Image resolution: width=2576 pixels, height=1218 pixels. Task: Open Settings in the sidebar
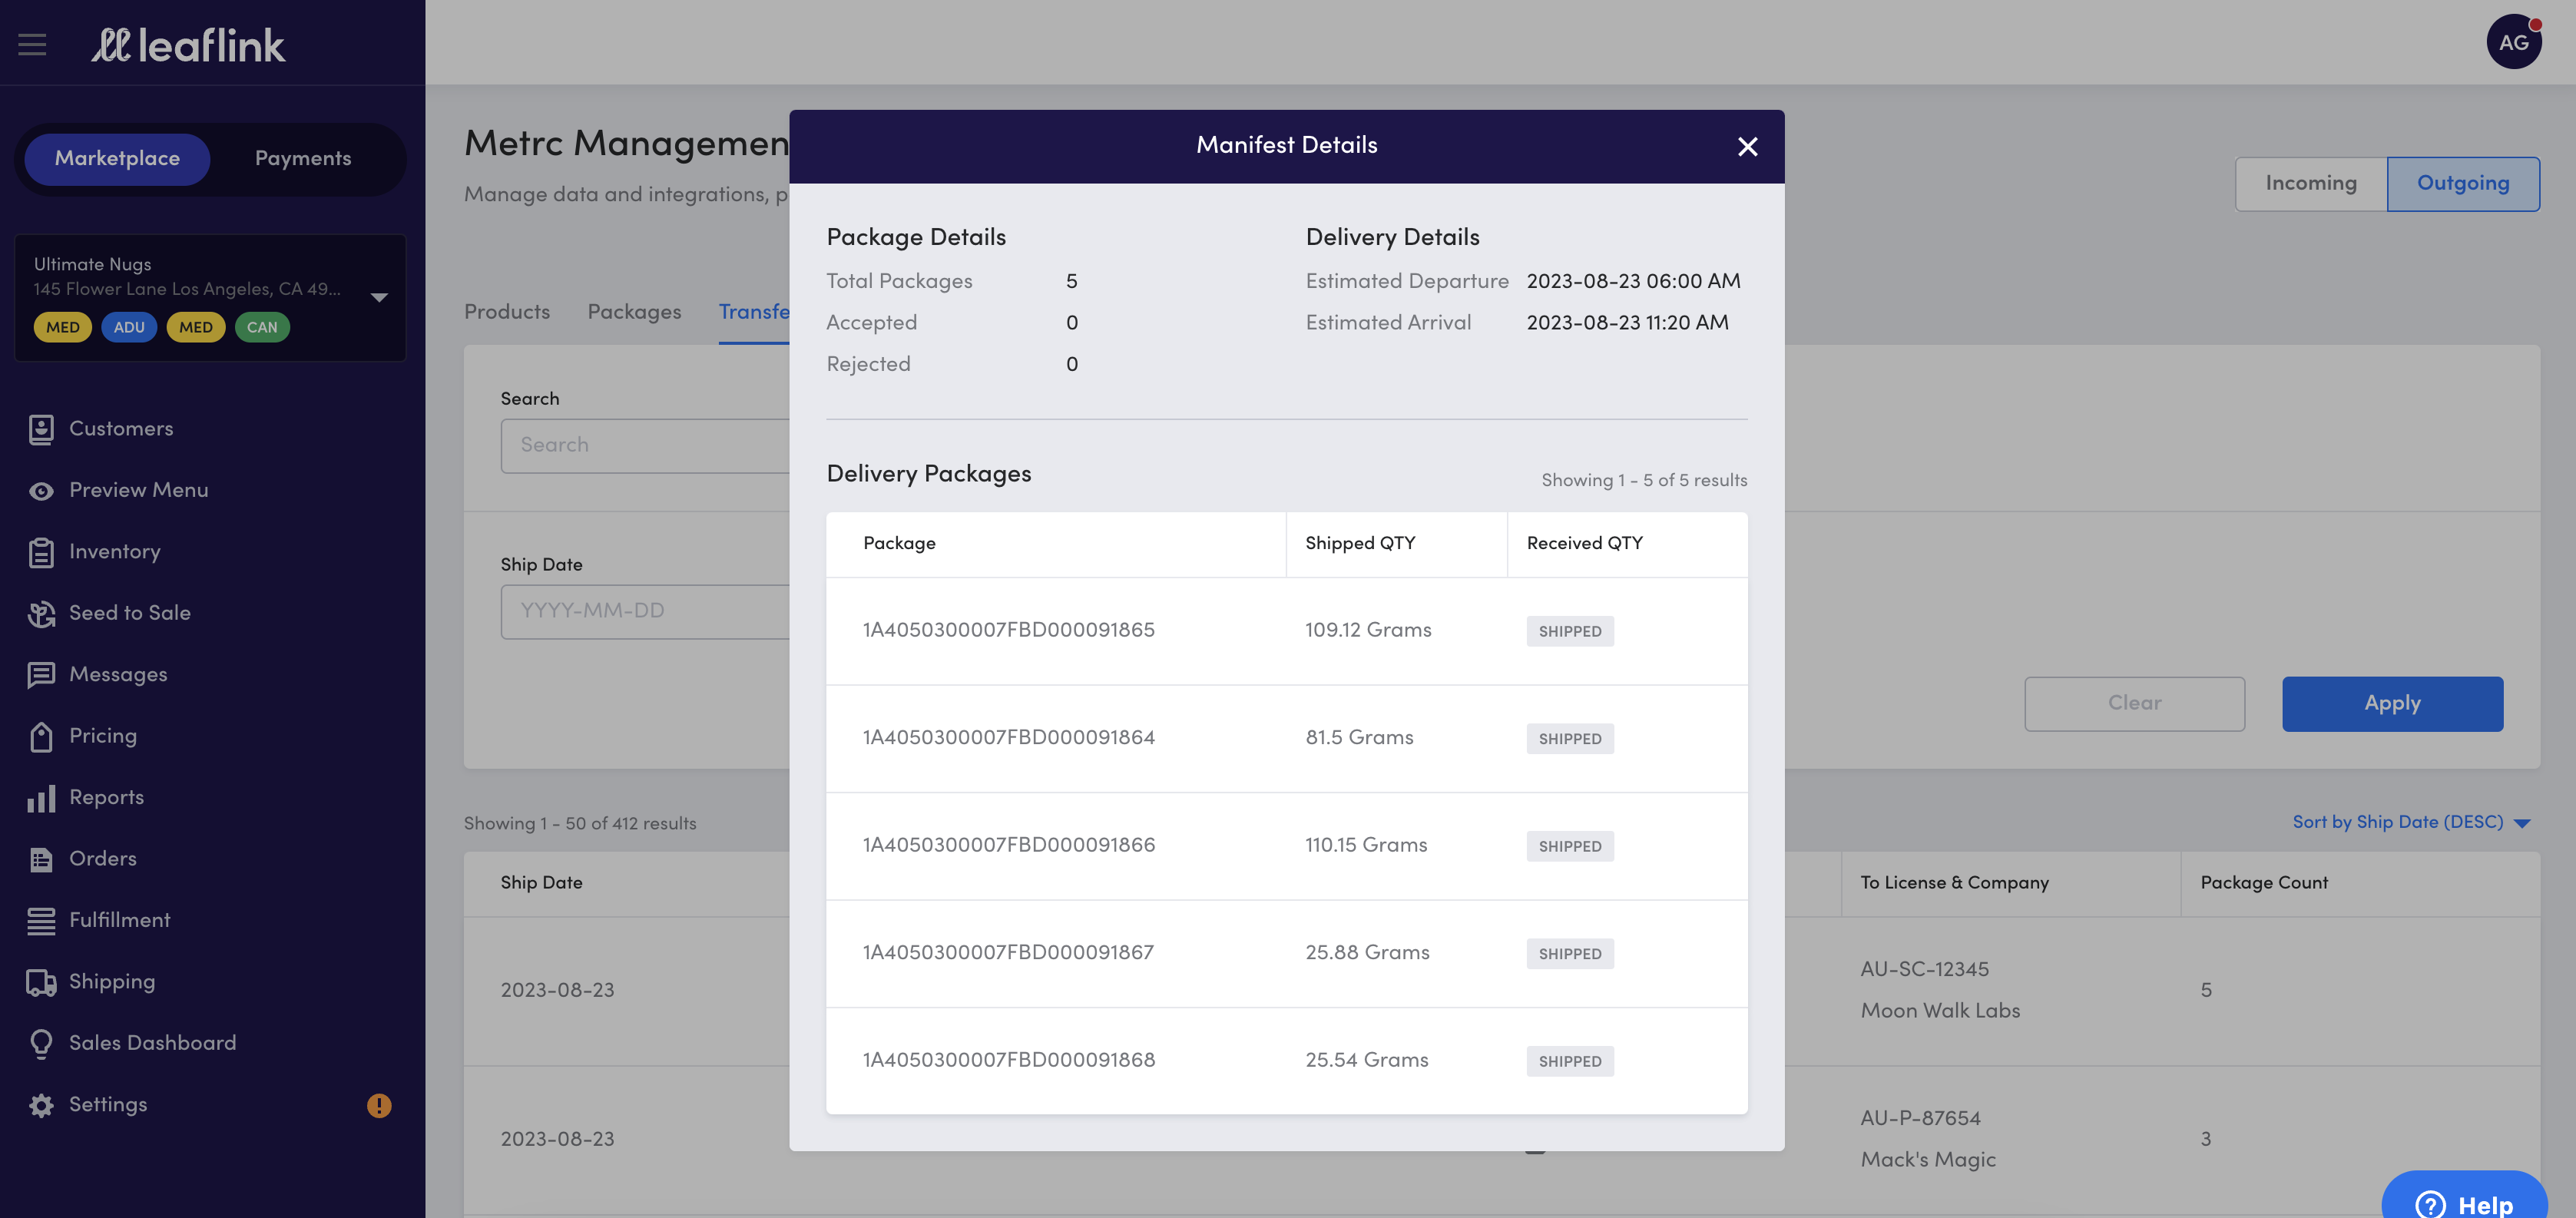coord(108,1105)
